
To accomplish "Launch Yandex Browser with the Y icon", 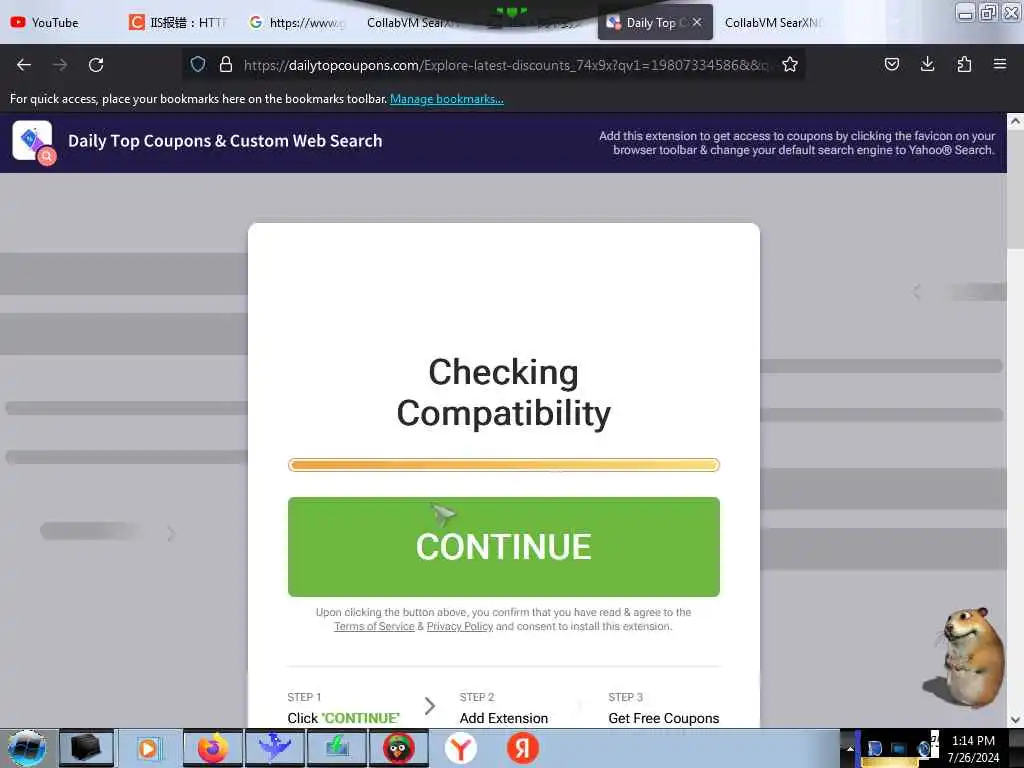I will coord(461,748).
